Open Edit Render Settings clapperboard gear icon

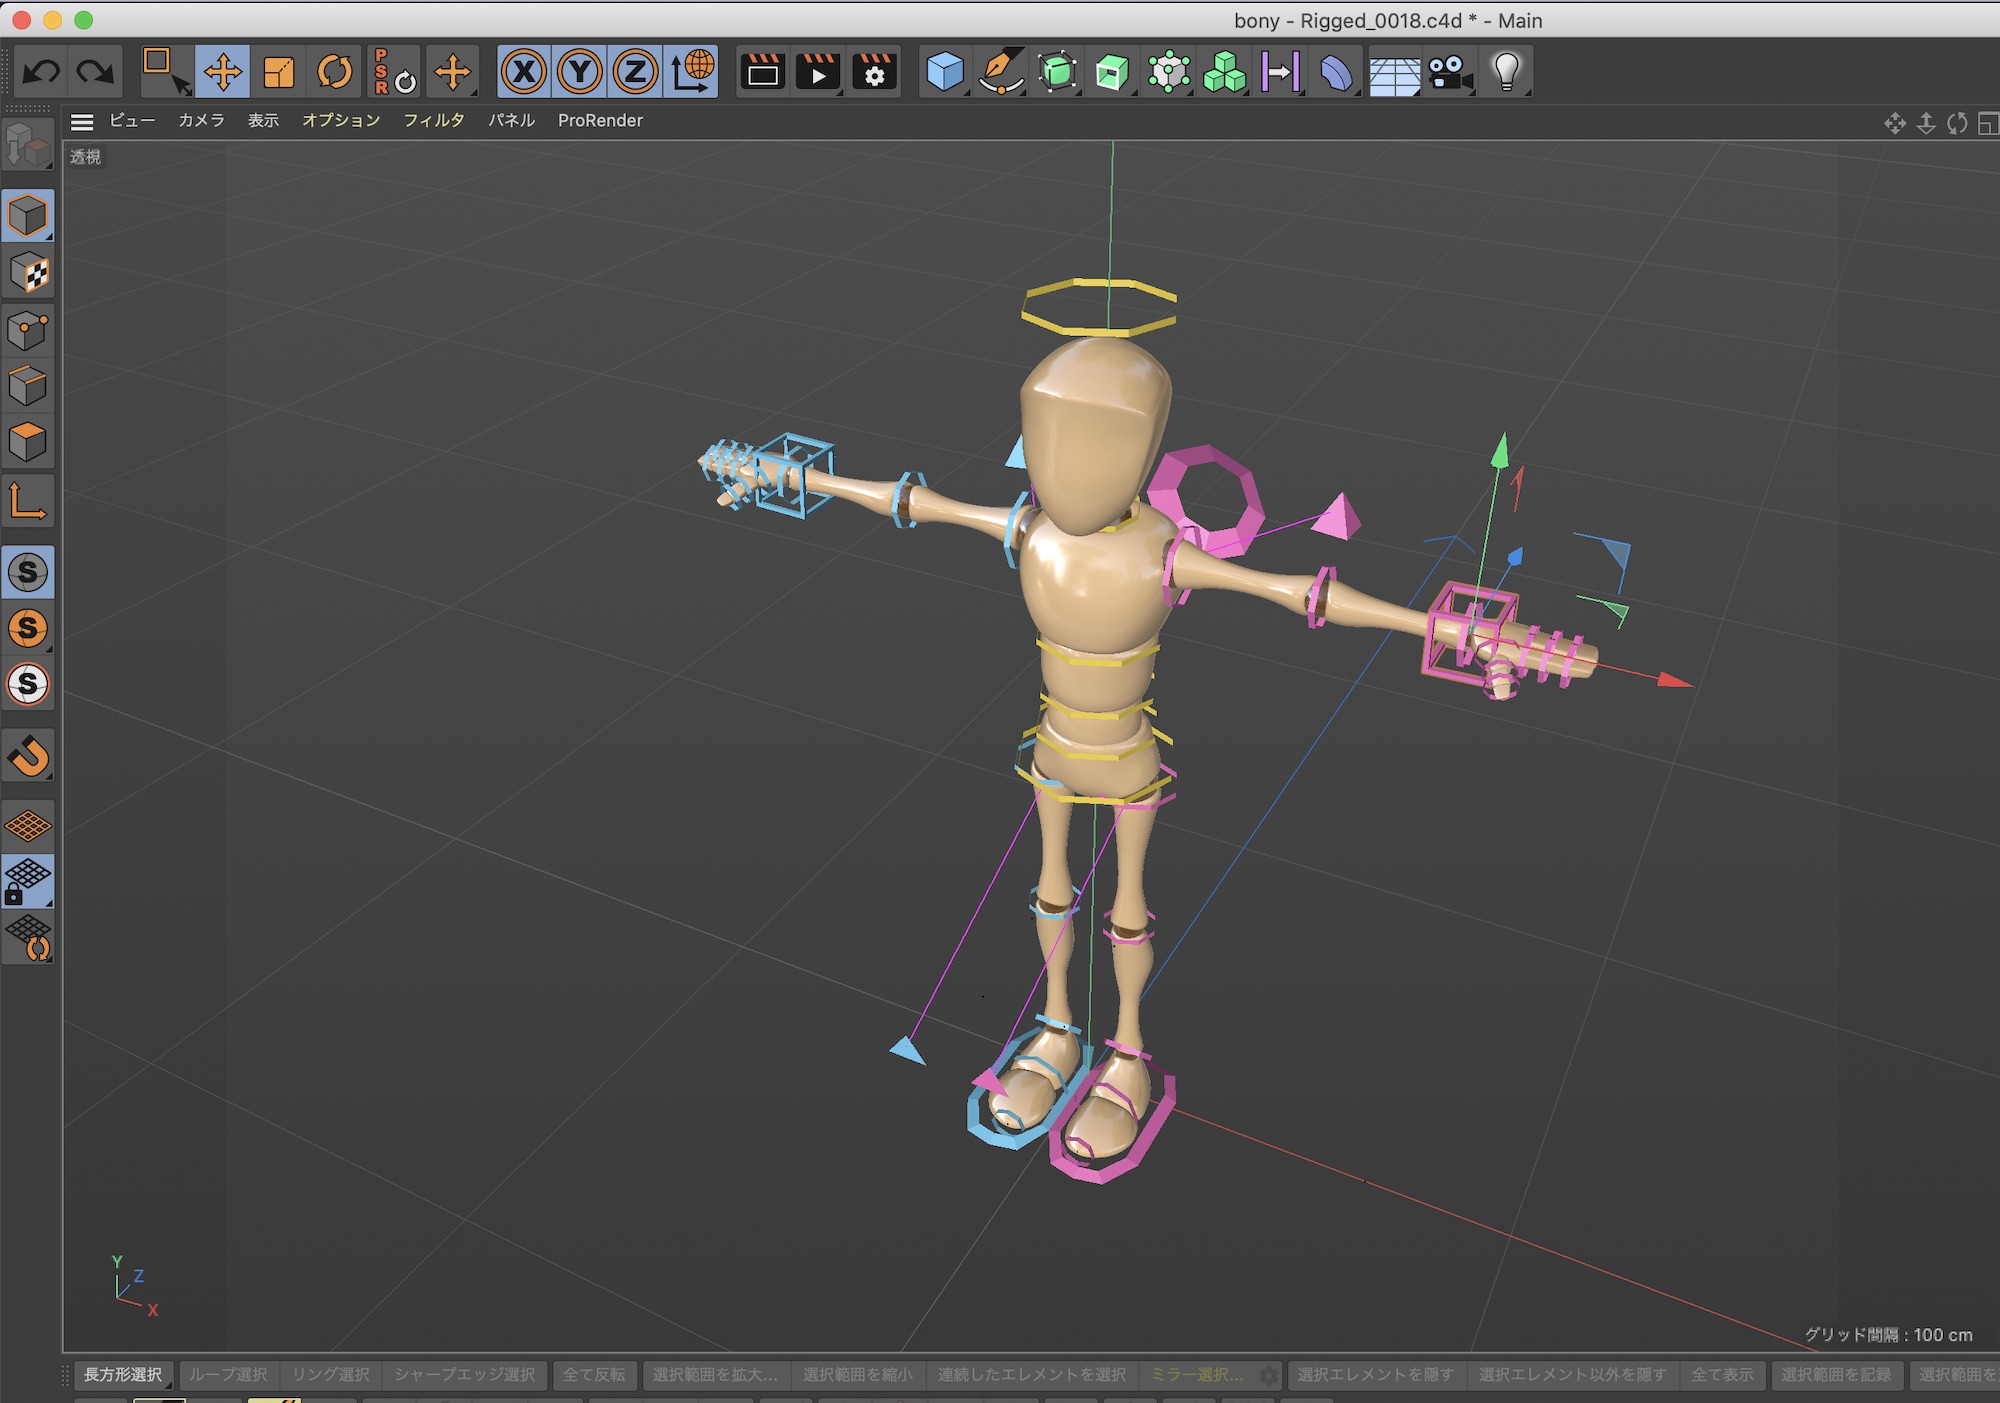pos(874,72)
